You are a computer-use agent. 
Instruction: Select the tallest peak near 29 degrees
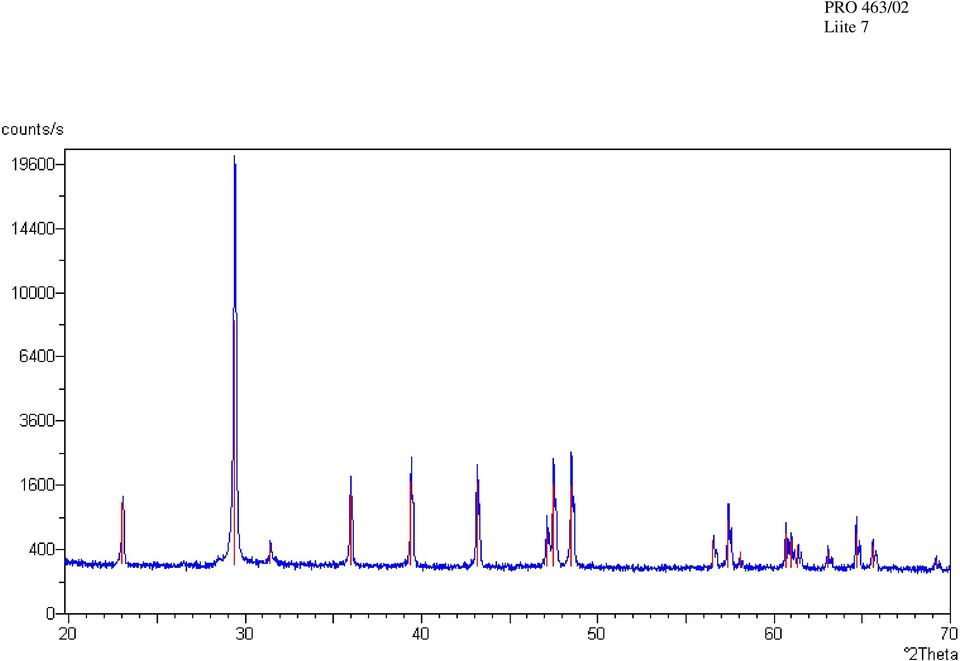[x=234, y=361]
